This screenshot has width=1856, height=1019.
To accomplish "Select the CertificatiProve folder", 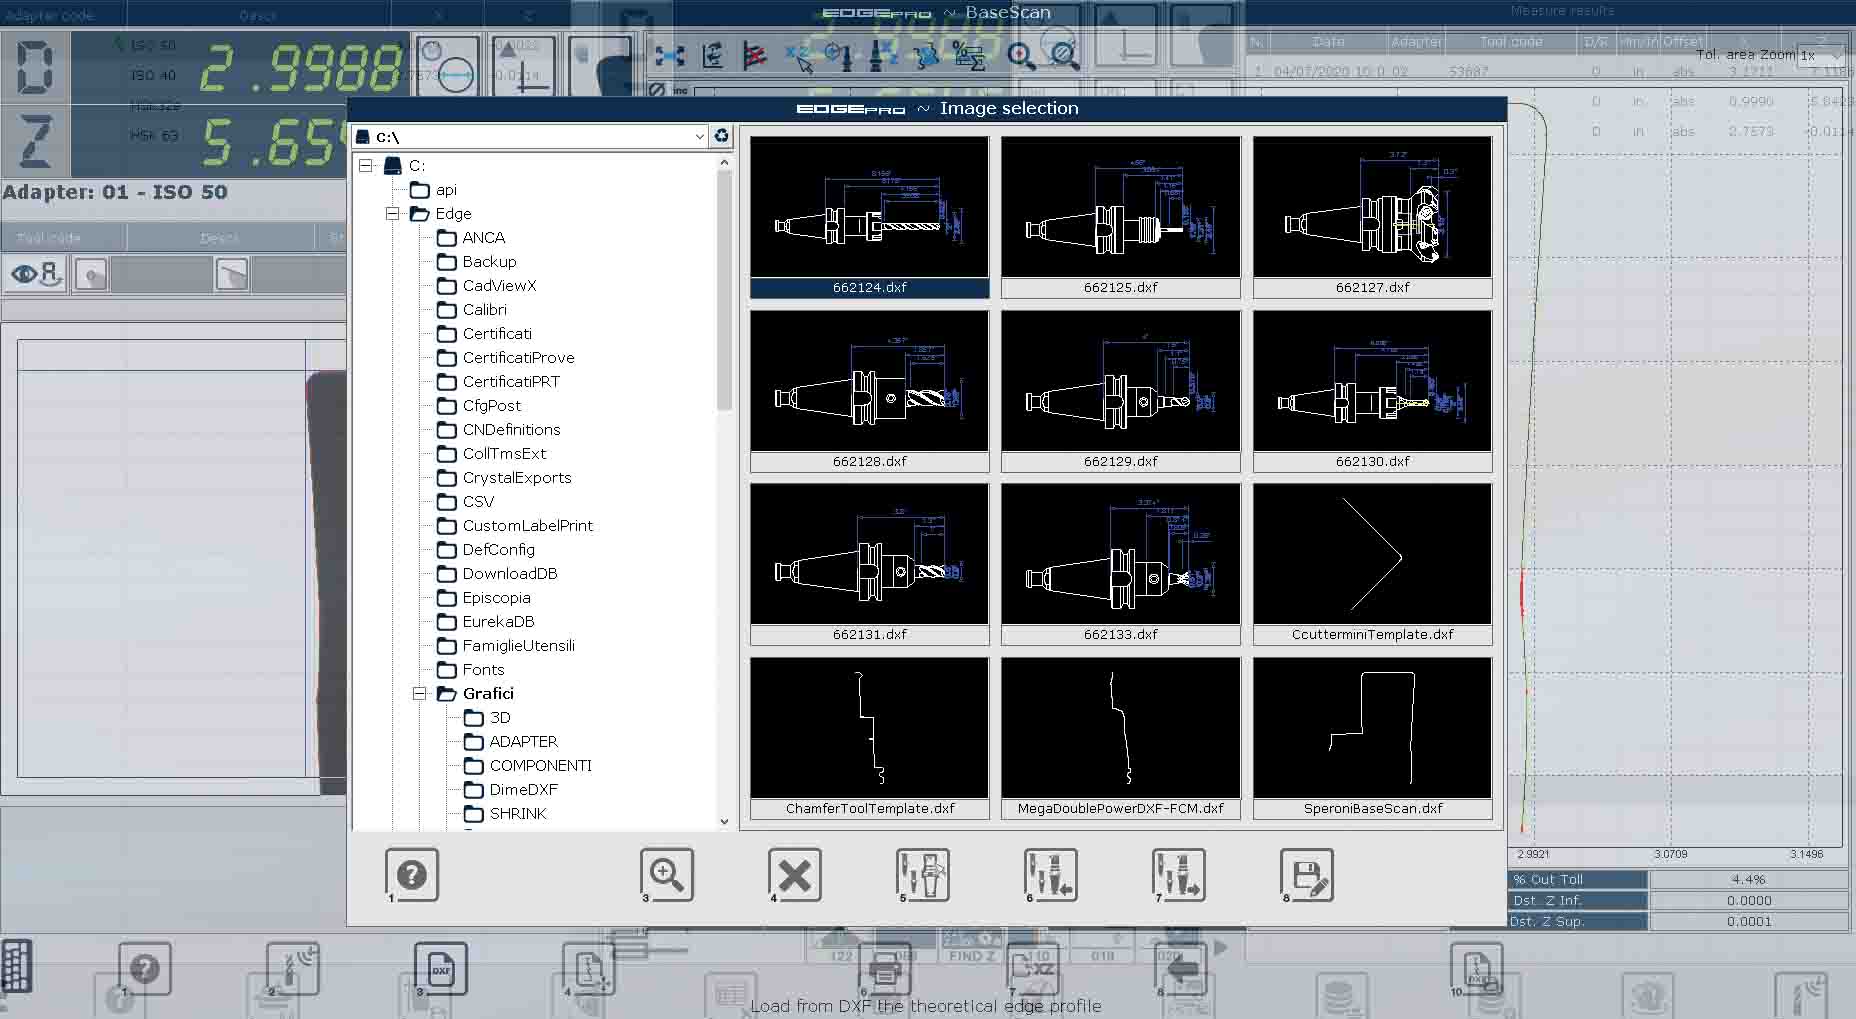I will point(518,358).
